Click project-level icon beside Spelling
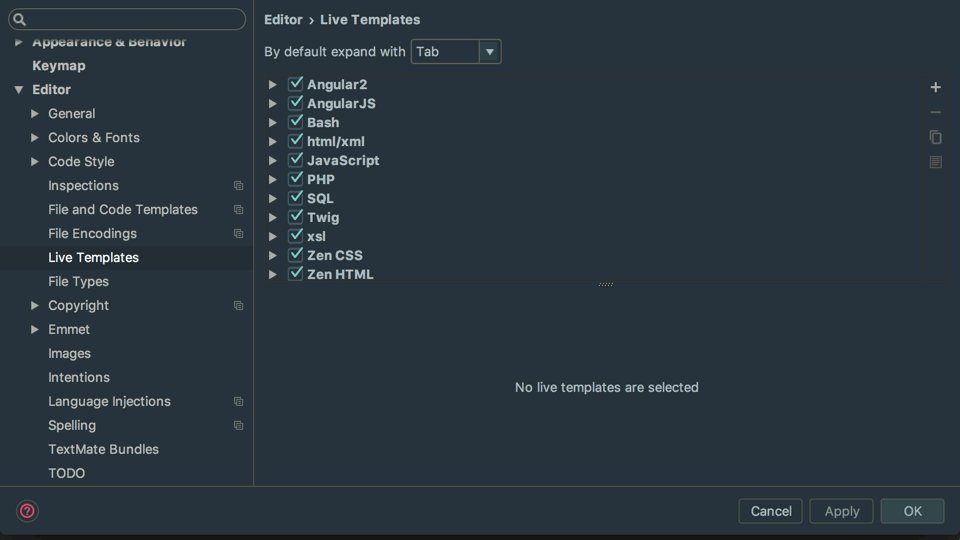 (238, 426)
